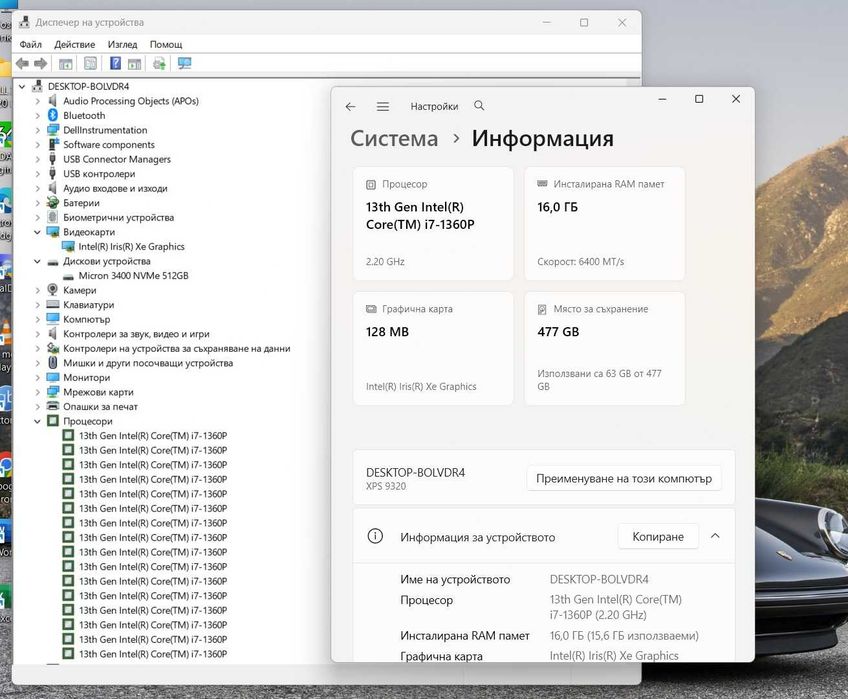The width and height of the screenshot is (848, 699).
Task: Toggle the console tree toolbar icon
Action: [x=65, y=64]
